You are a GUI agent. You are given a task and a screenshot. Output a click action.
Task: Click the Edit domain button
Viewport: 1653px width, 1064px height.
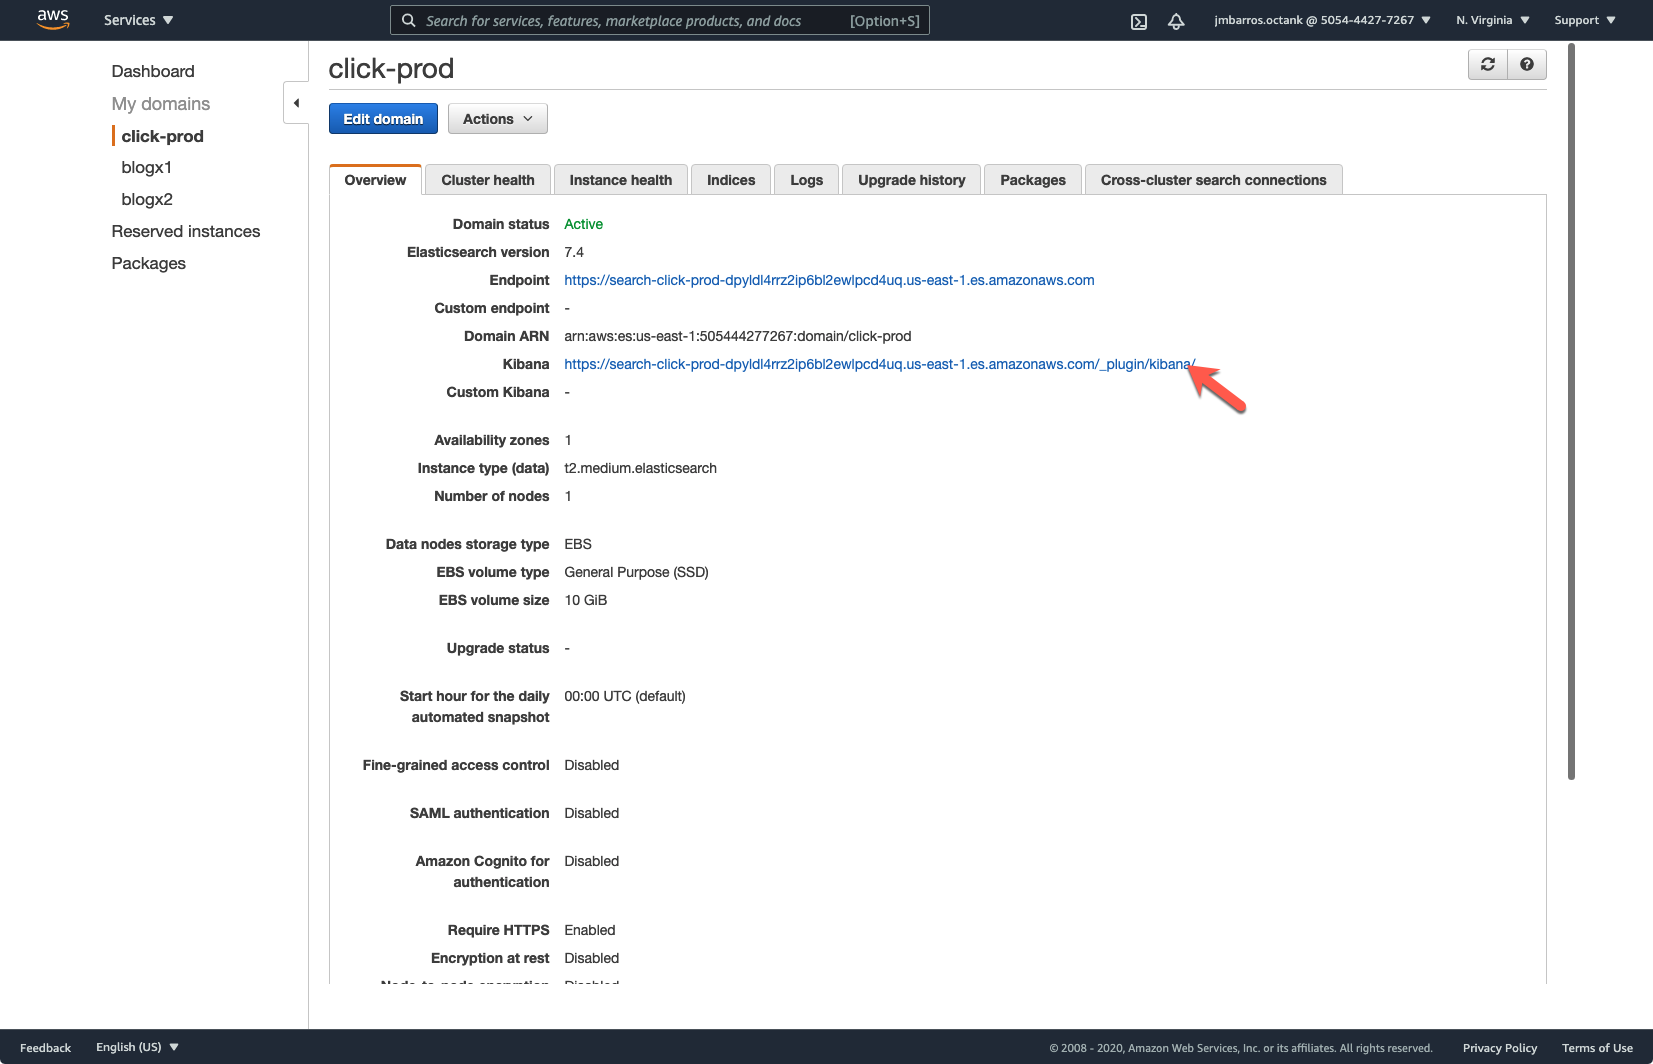[383, 119]
